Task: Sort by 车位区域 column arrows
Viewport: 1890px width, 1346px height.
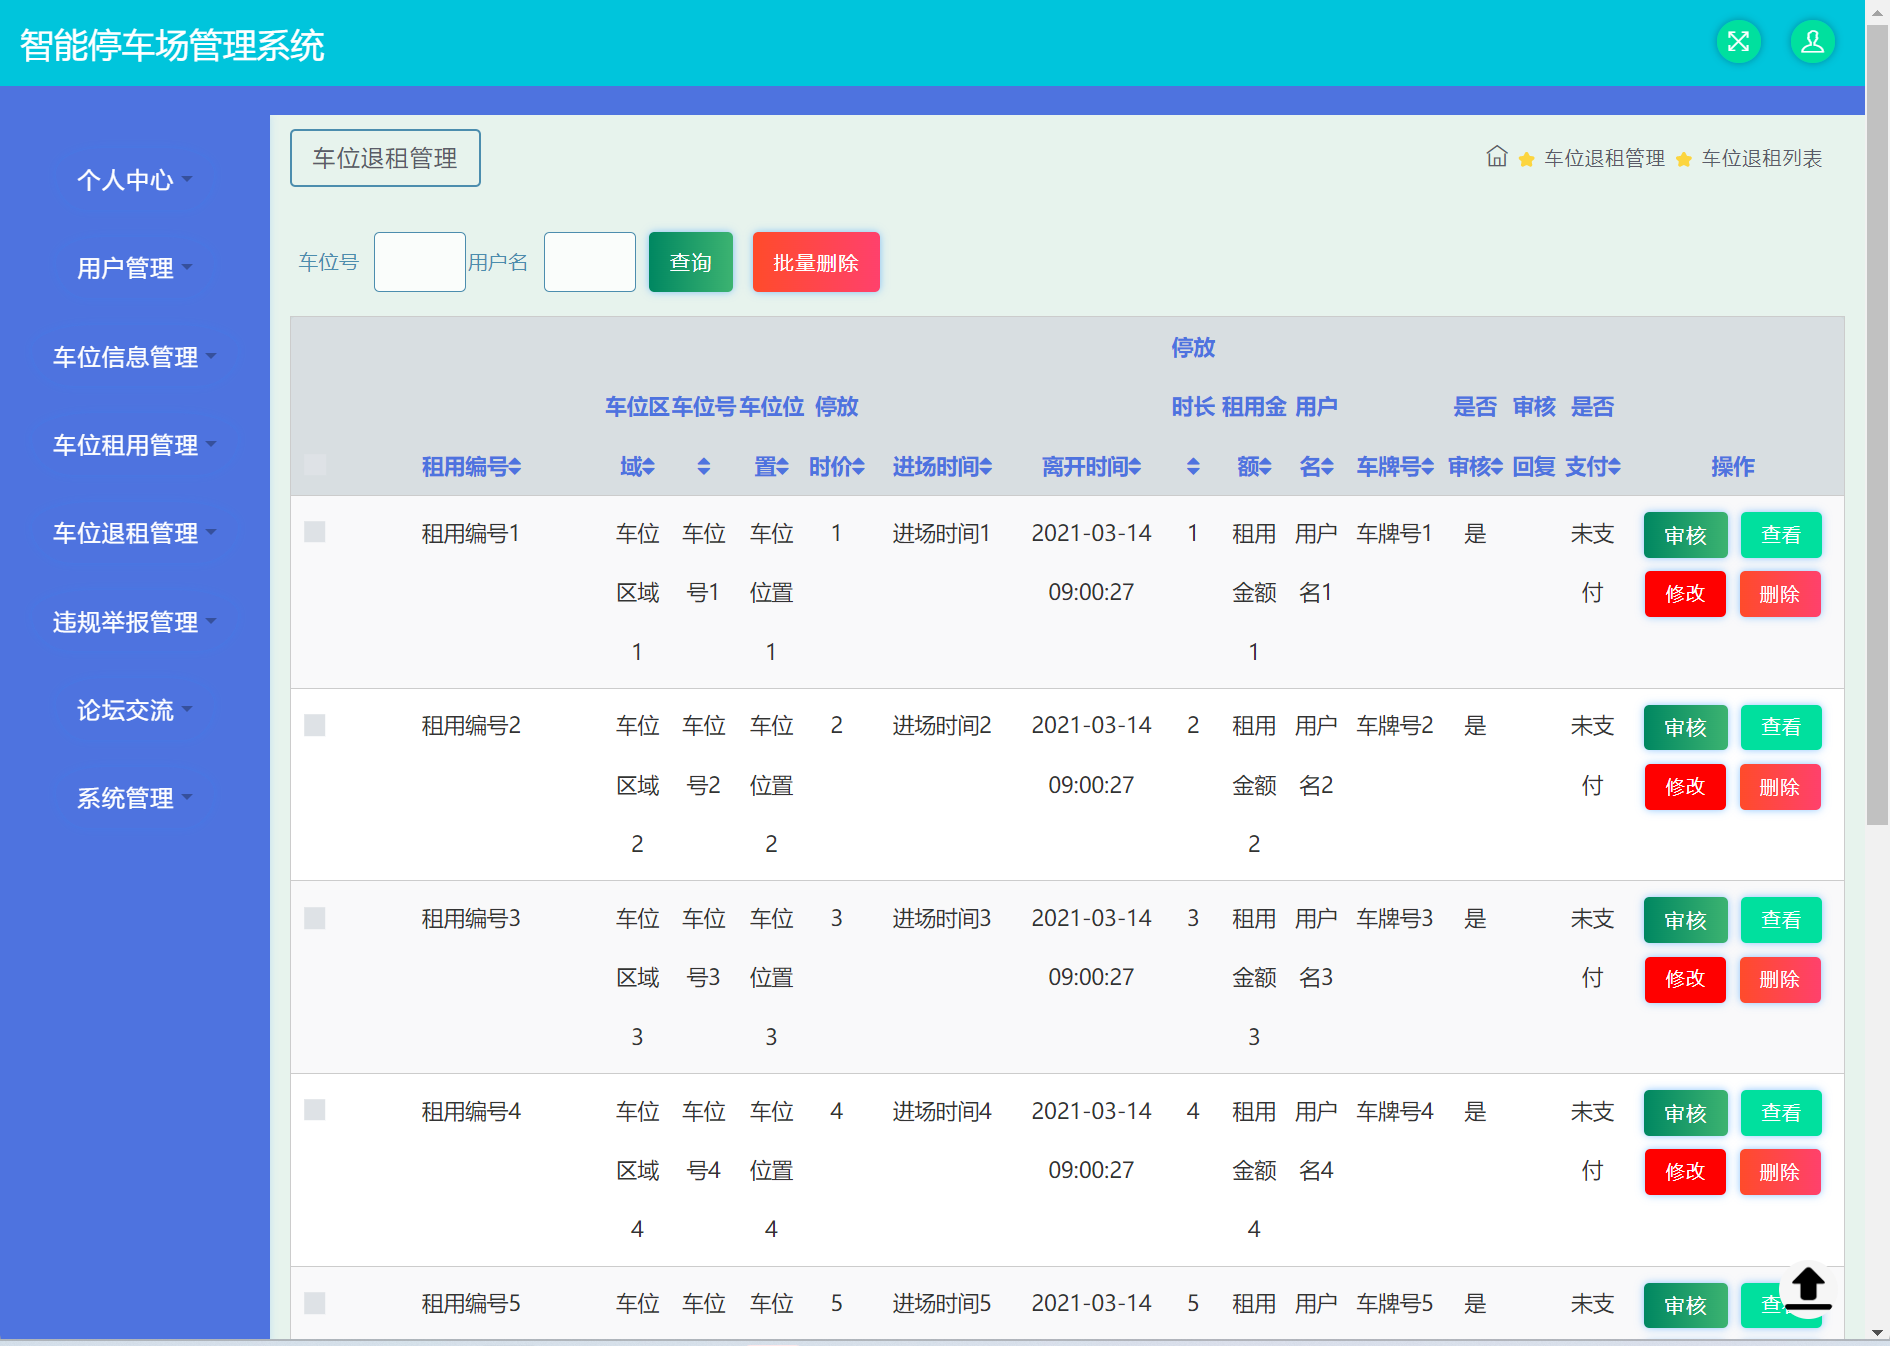Action: point(648,466)
